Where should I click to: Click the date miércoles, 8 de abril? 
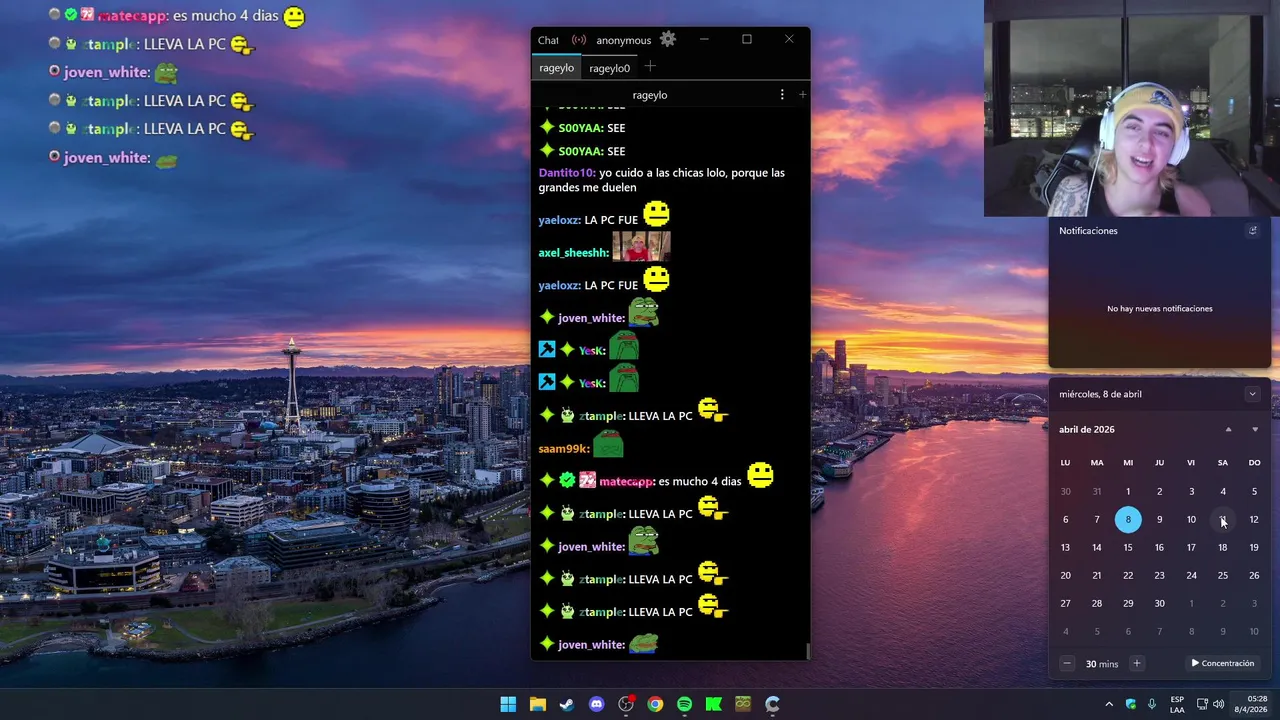(1100, 394)
